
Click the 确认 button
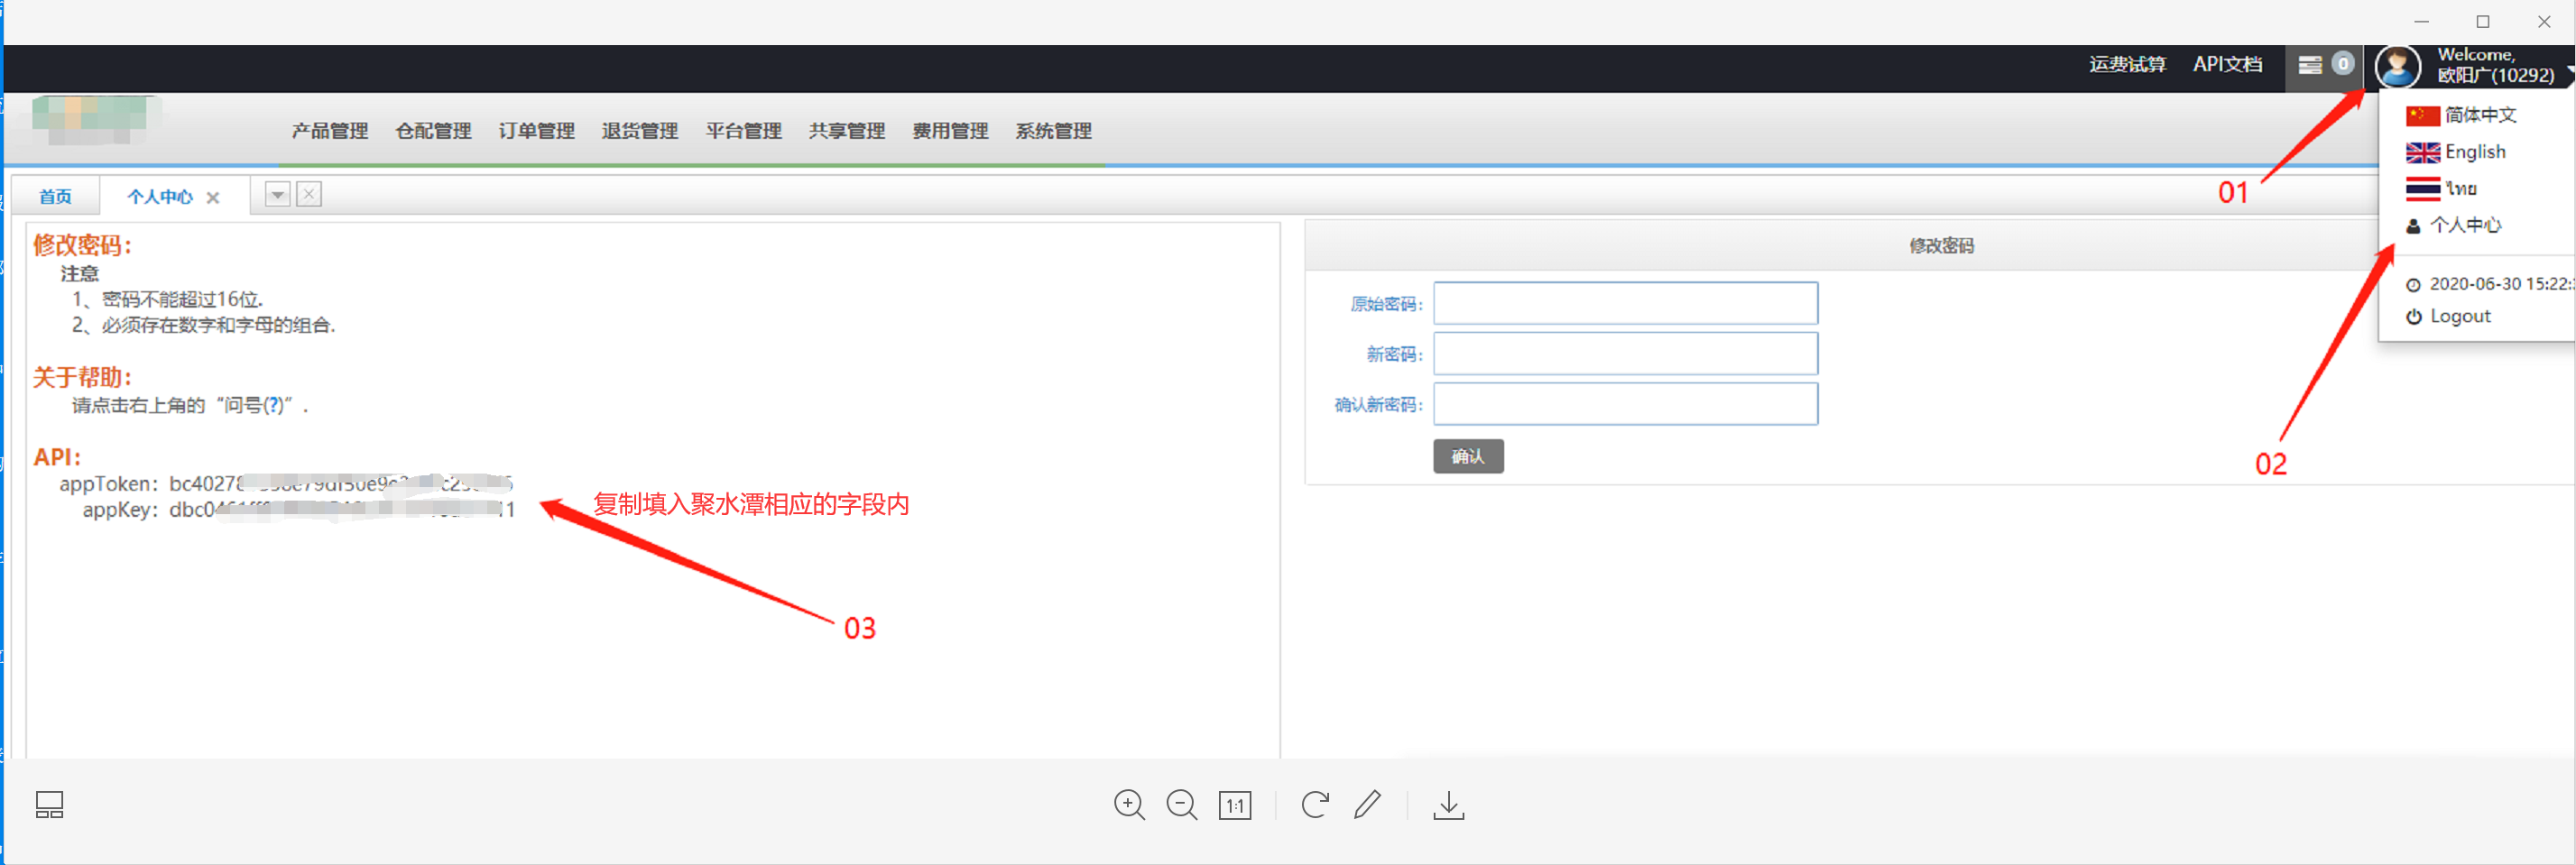point(1467,457)
